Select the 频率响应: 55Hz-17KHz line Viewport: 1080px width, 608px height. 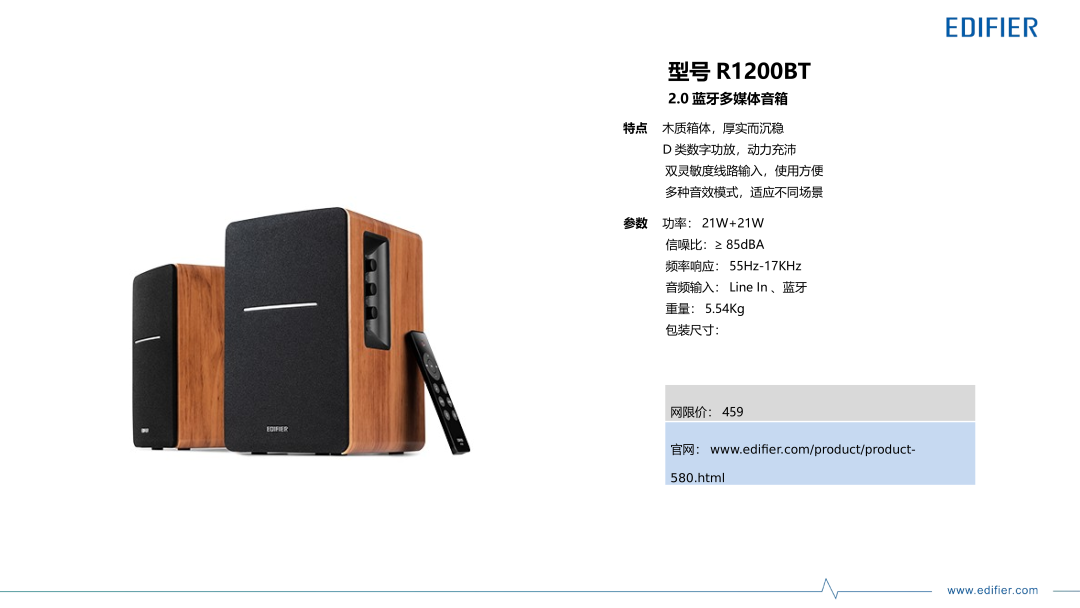coord(733,266)
